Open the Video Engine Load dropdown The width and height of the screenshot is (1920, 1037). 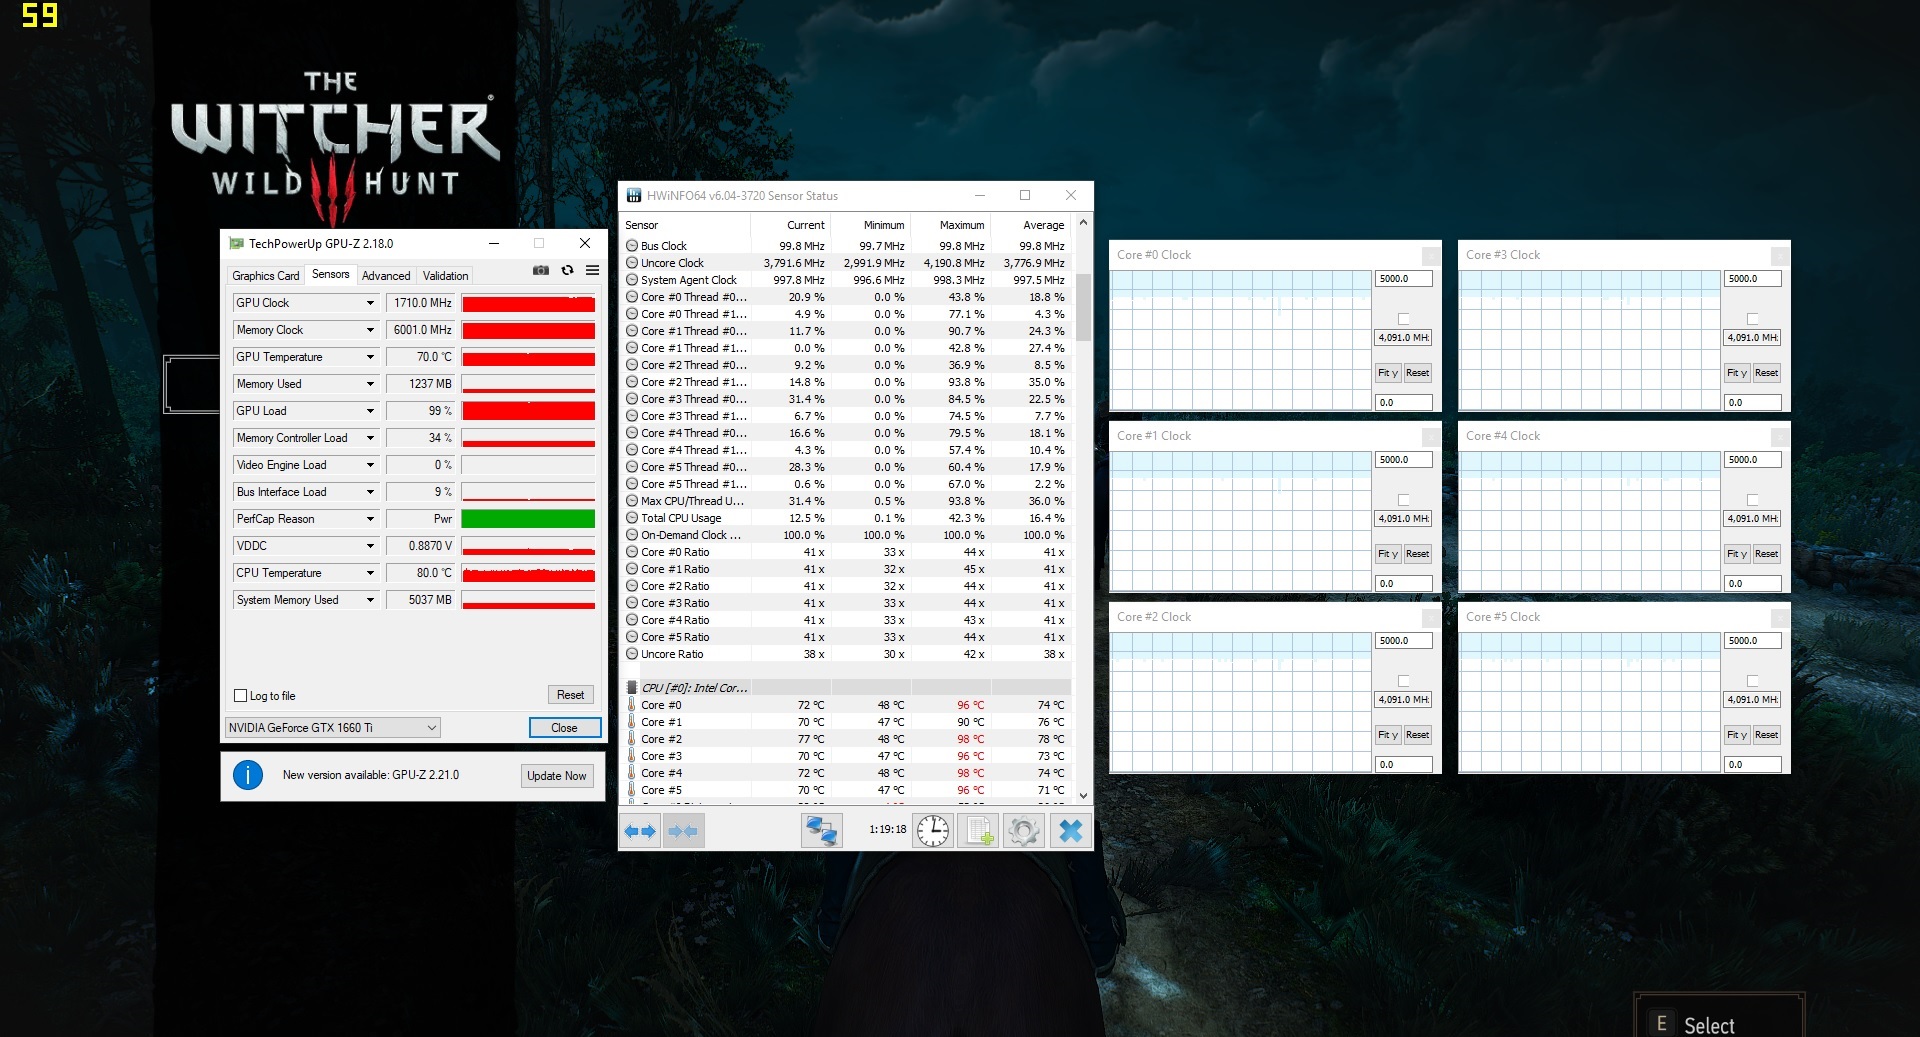click(x=370, y=465)
